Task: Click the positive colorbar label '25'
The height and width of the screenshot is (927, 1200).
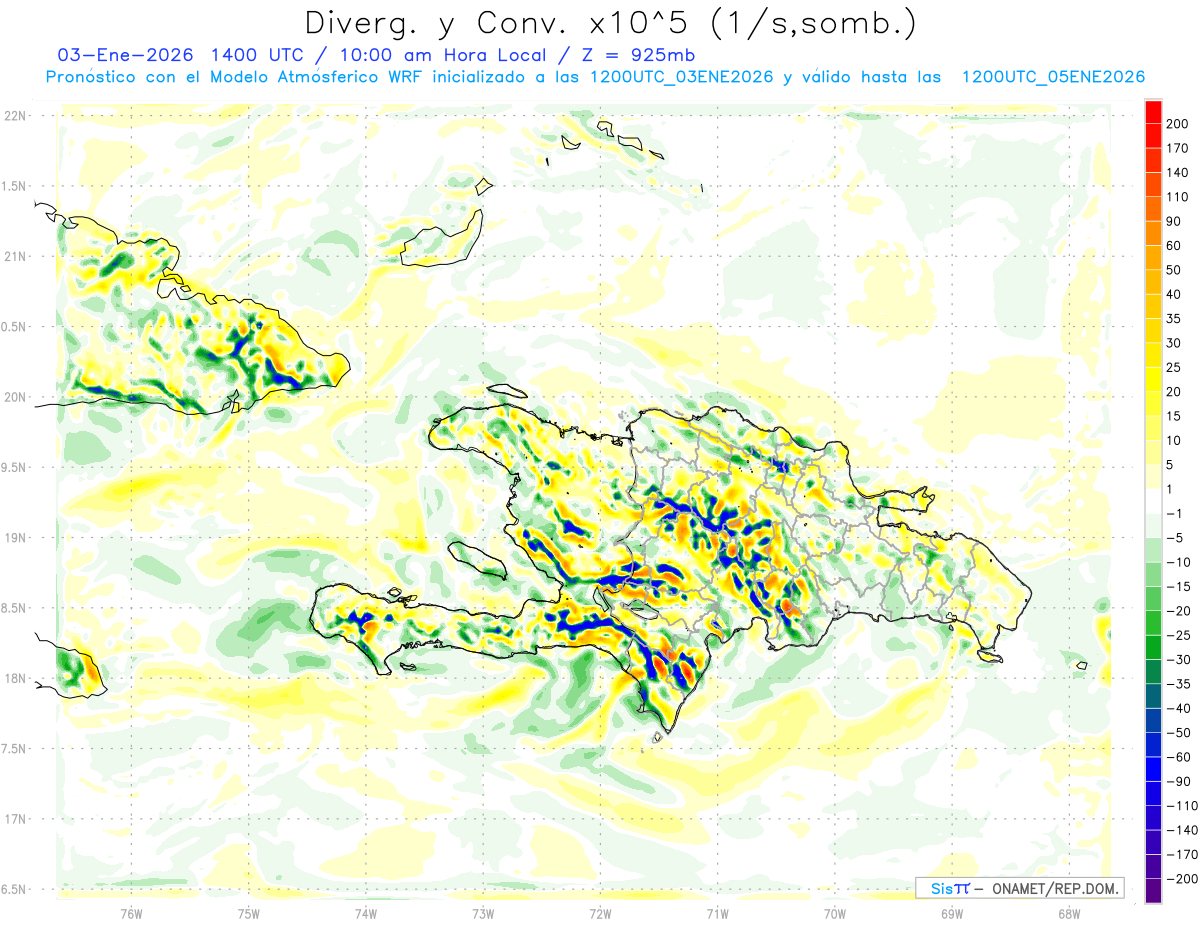Action: pos(1175,368)
